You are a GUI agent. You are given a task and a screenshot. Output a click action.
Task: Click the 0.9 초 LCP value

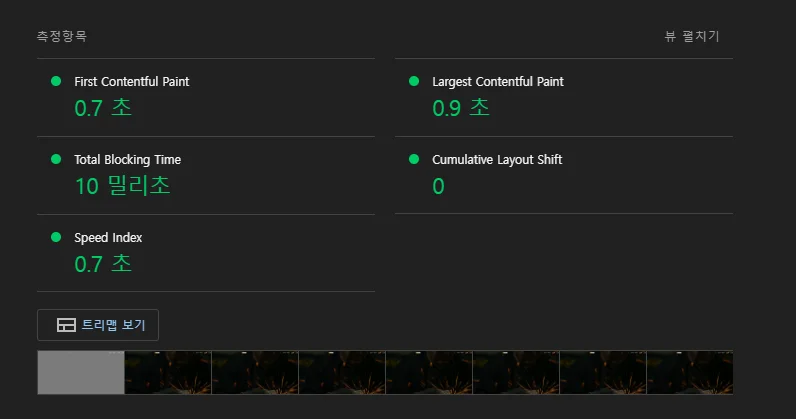[x=460, y=108]
